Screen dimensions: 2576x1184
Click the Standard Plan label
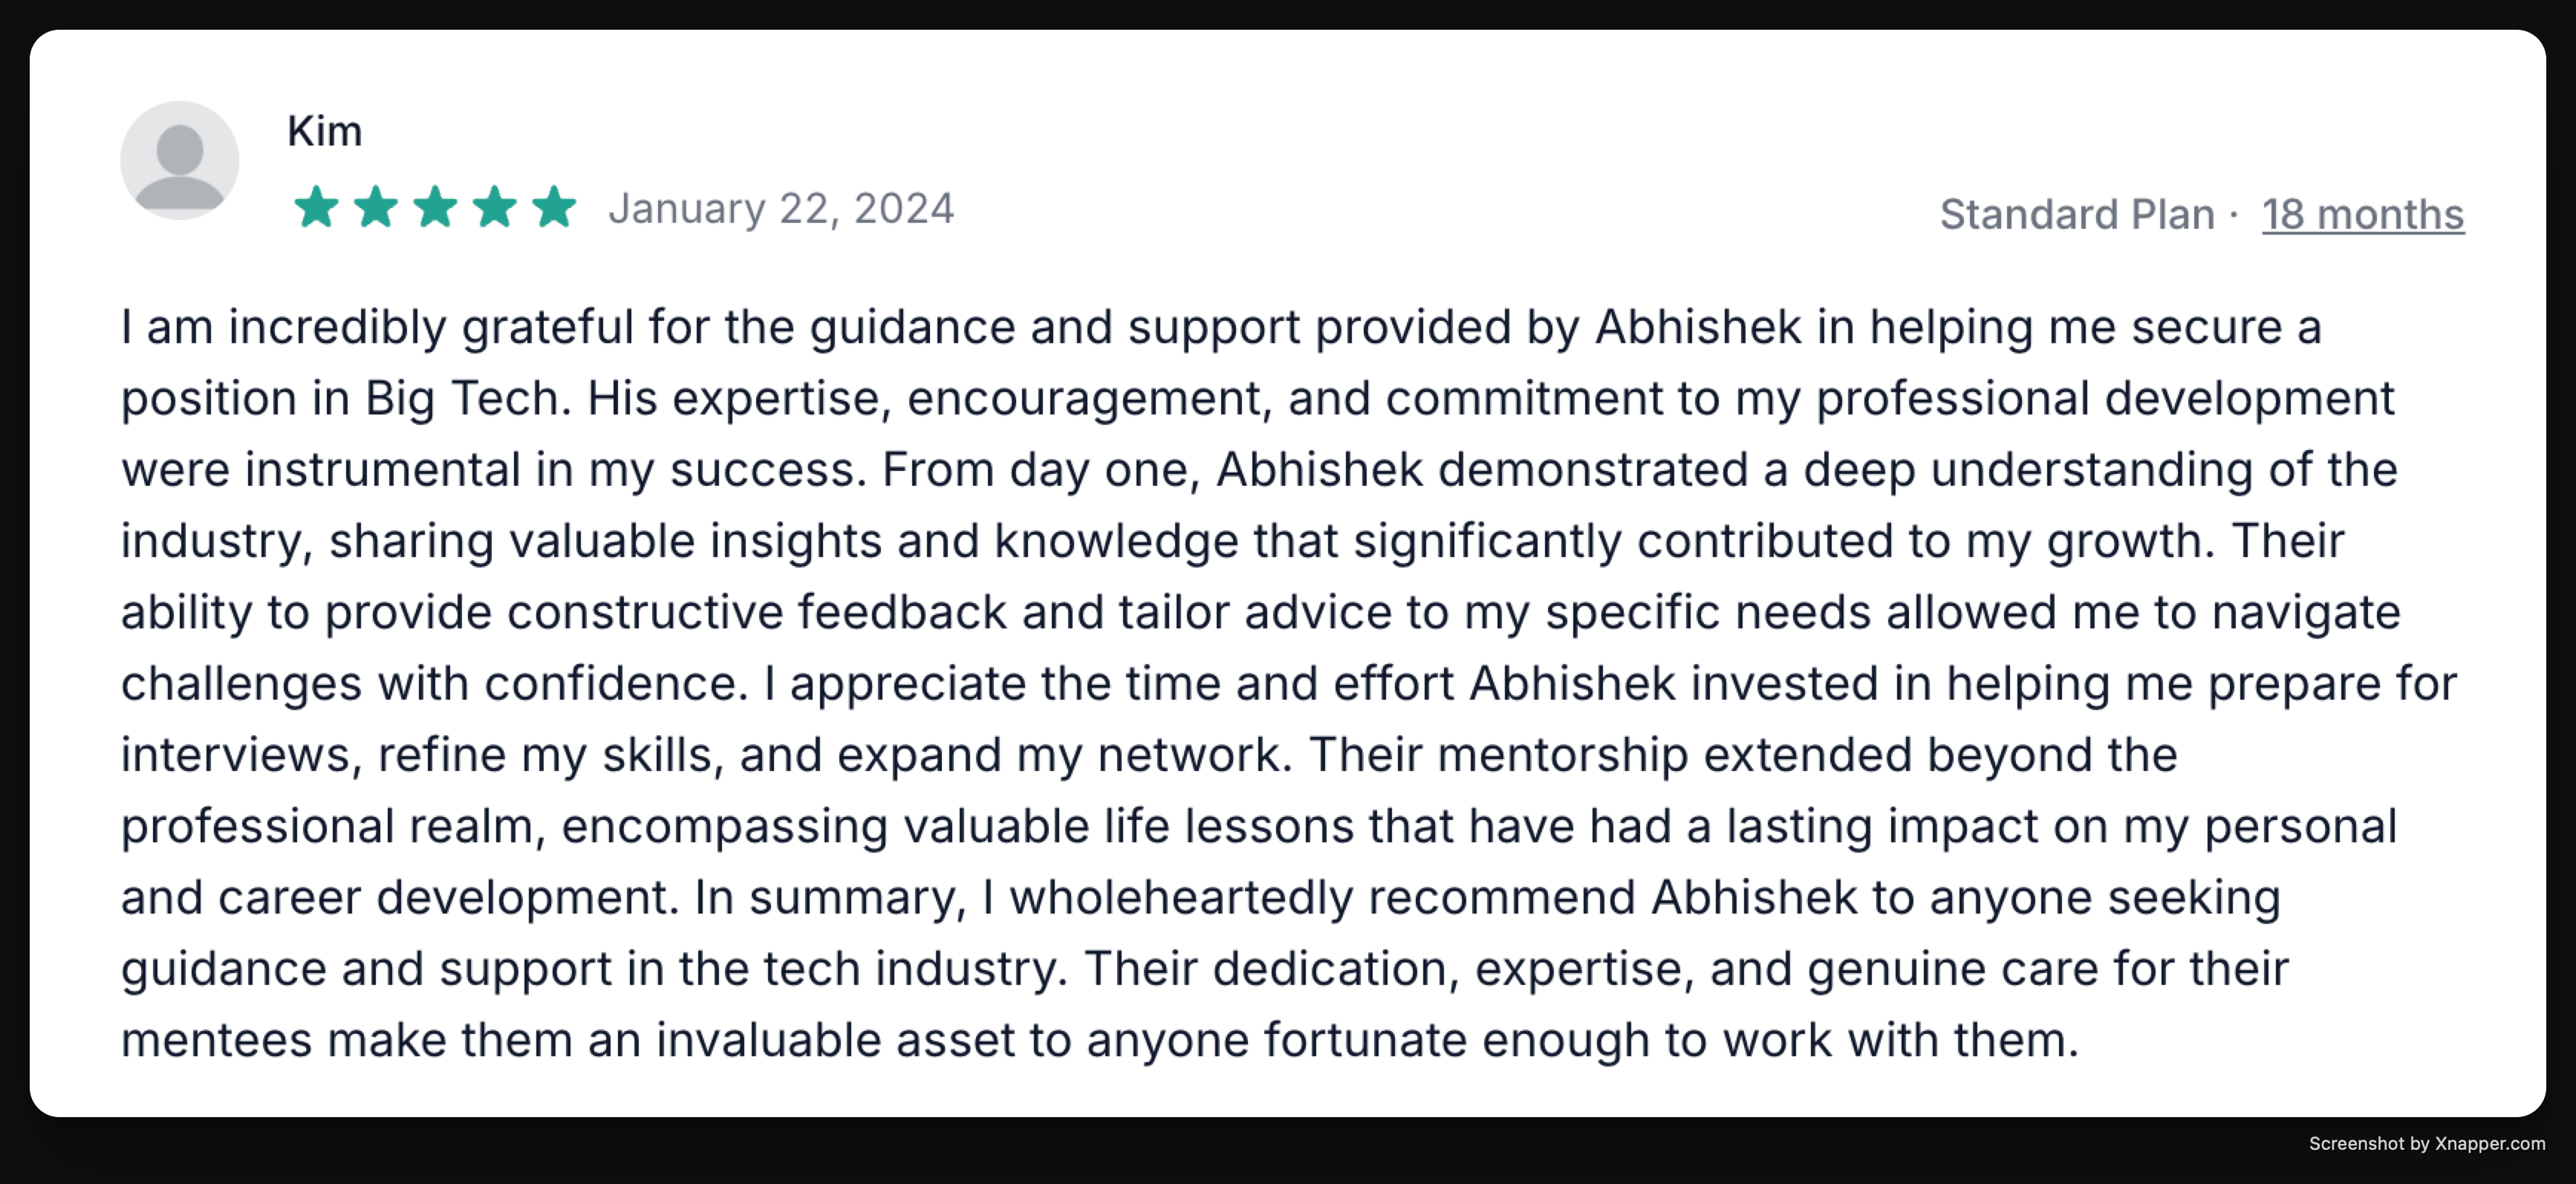tap(2077, 214)
